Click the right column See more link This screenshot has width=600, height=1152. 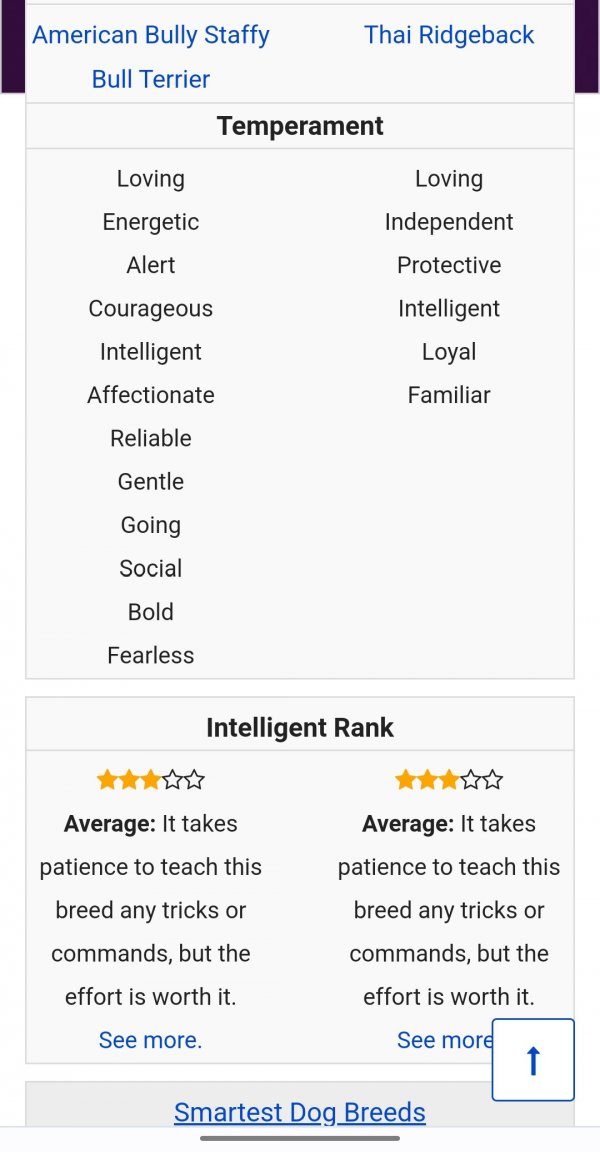[445, 1040]
